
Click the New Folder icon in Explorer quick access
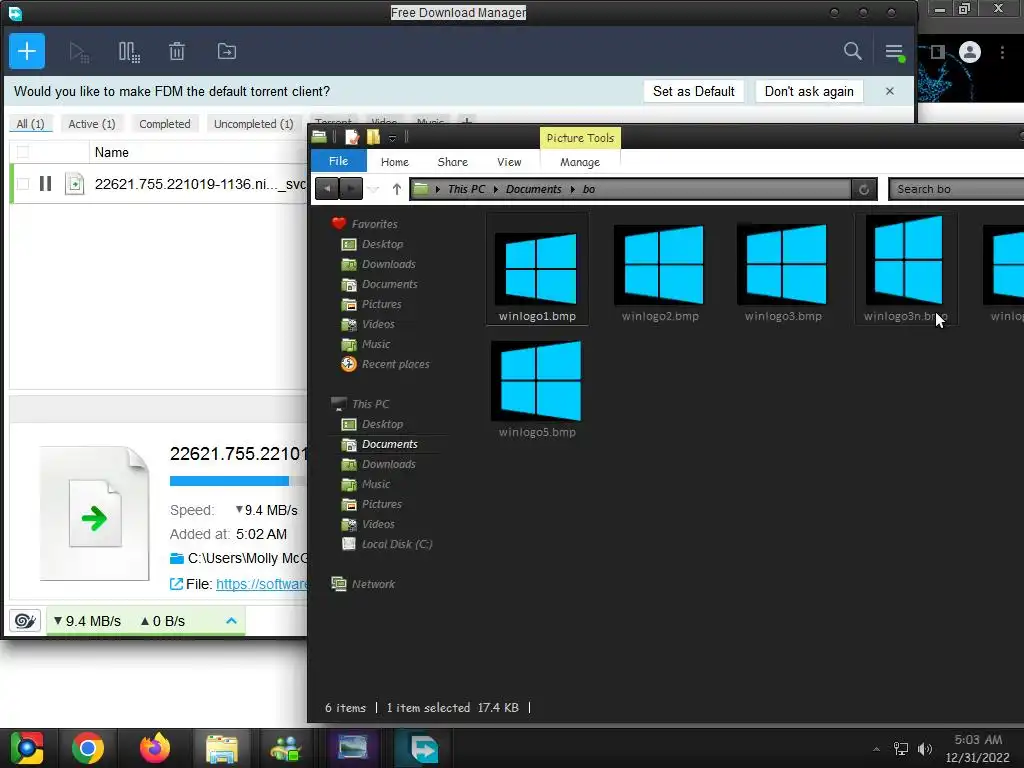point(374,137)
